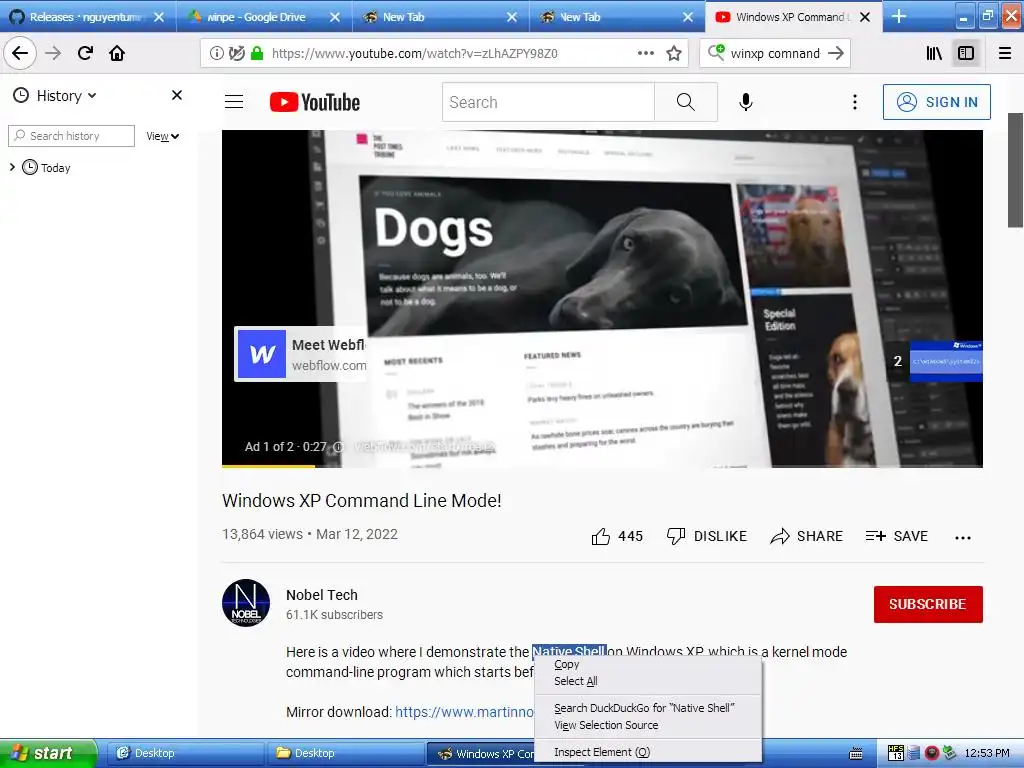
Task: Open the Windows start menu
Action: 47,753
